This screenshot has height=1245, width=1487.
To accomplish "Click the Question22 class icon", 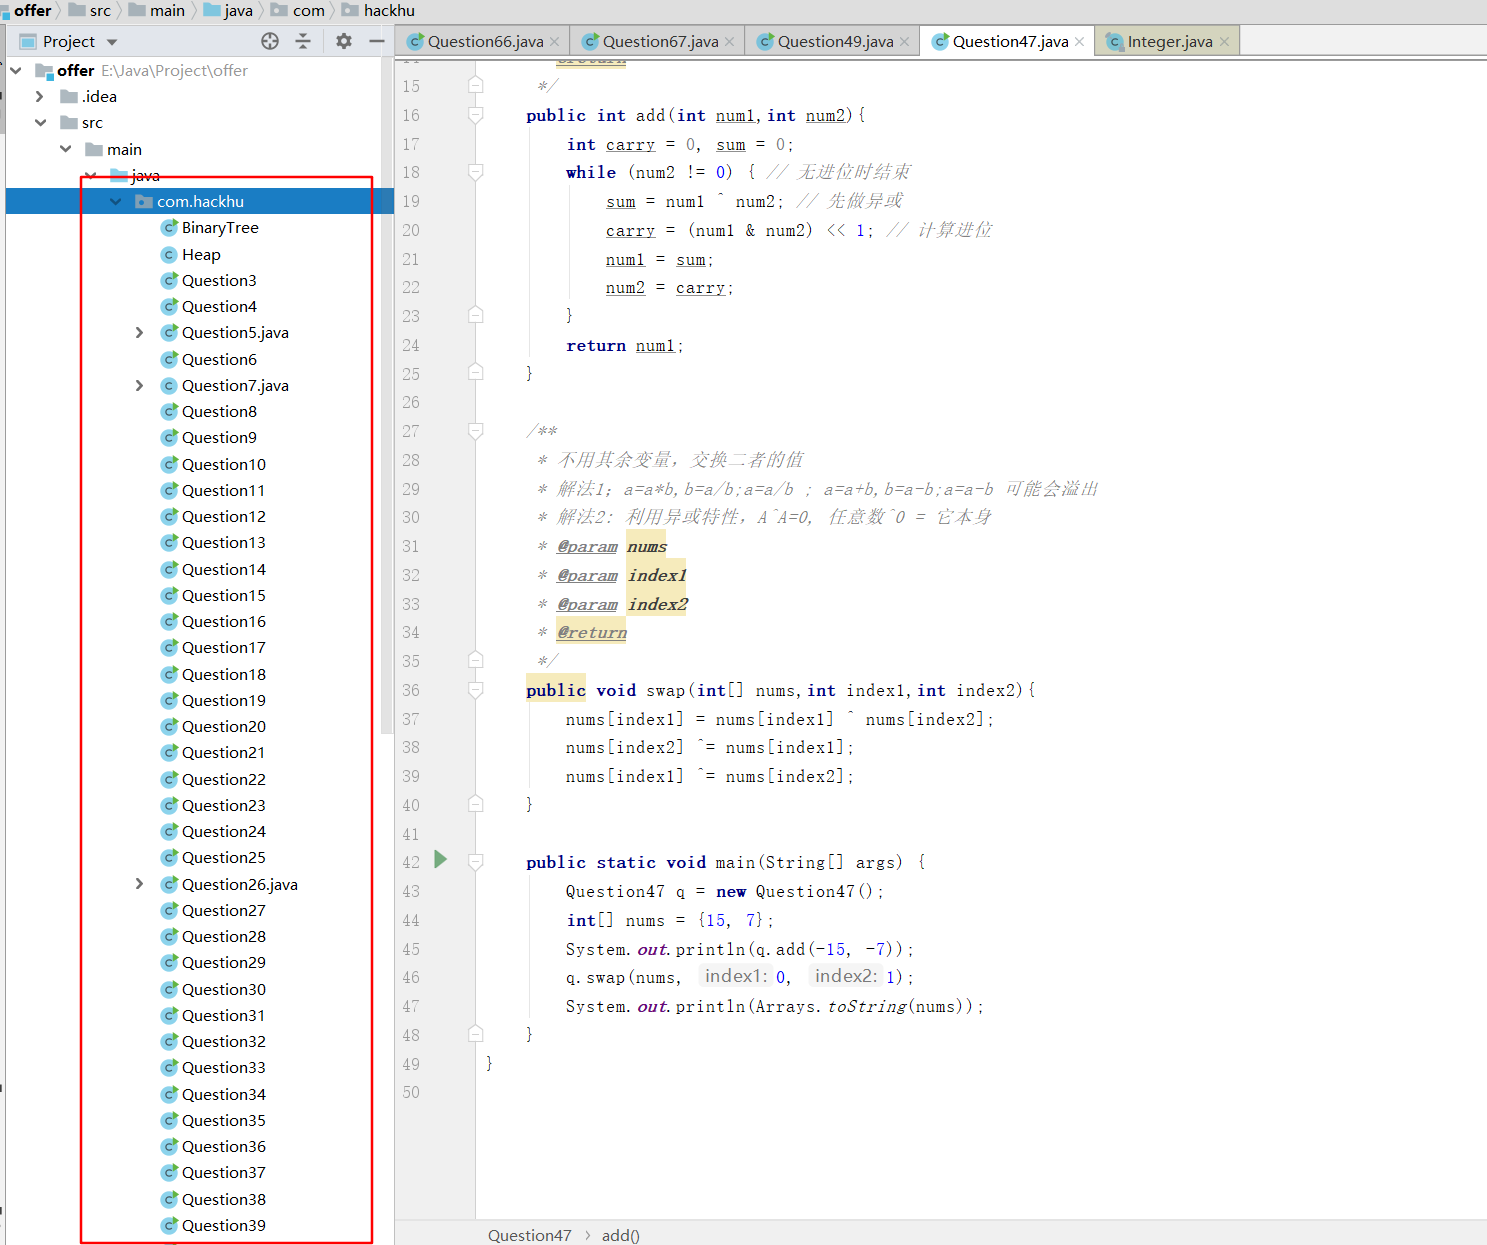I will coord(169,779).
